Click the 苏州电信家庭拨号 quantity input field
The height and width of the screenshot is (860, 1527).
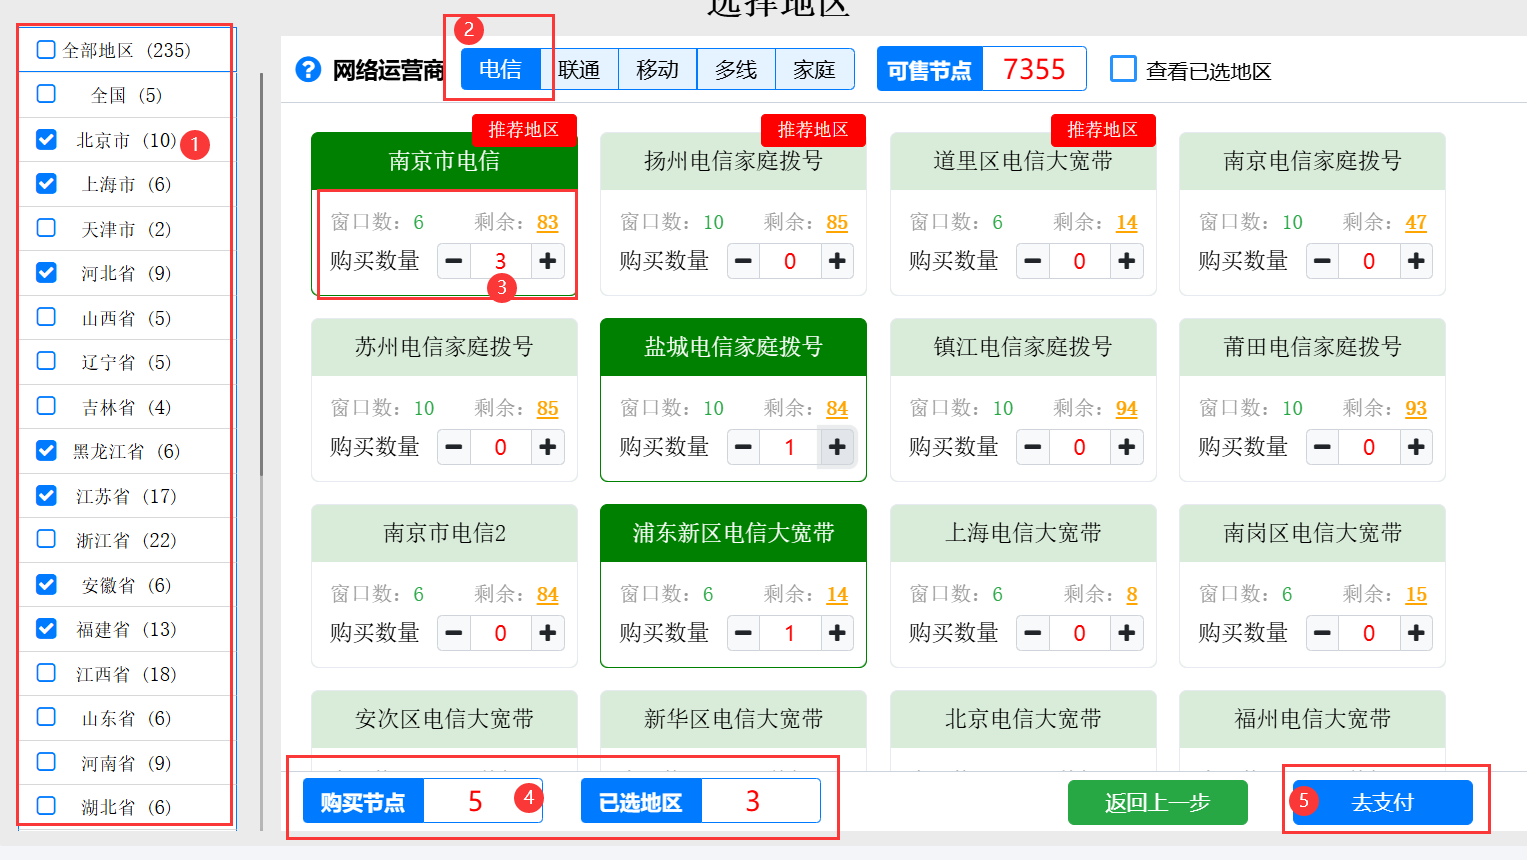coord(501,447)
